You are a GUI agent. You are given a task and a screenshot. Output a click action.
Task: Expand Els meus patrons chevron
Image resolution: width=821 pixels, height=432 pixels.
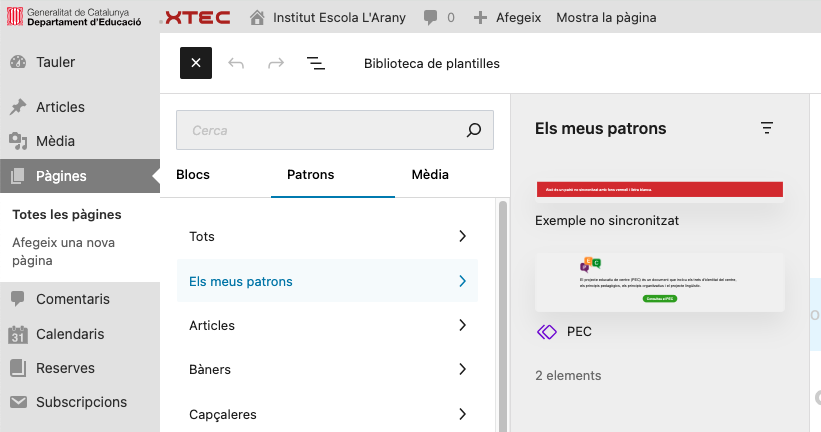[x=462, y=281]
